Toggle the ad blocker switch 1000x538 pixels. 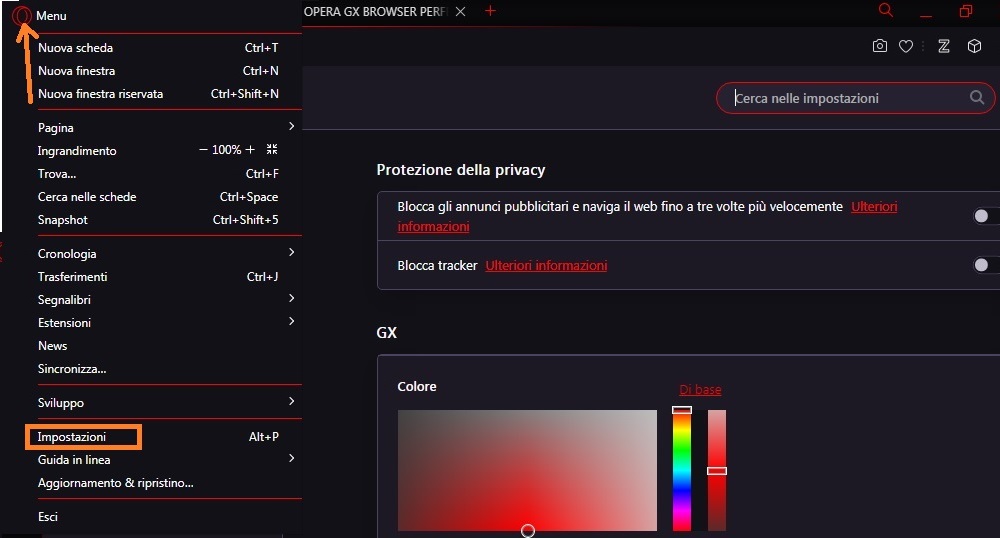pyautogui.click(x=986, y=216)
